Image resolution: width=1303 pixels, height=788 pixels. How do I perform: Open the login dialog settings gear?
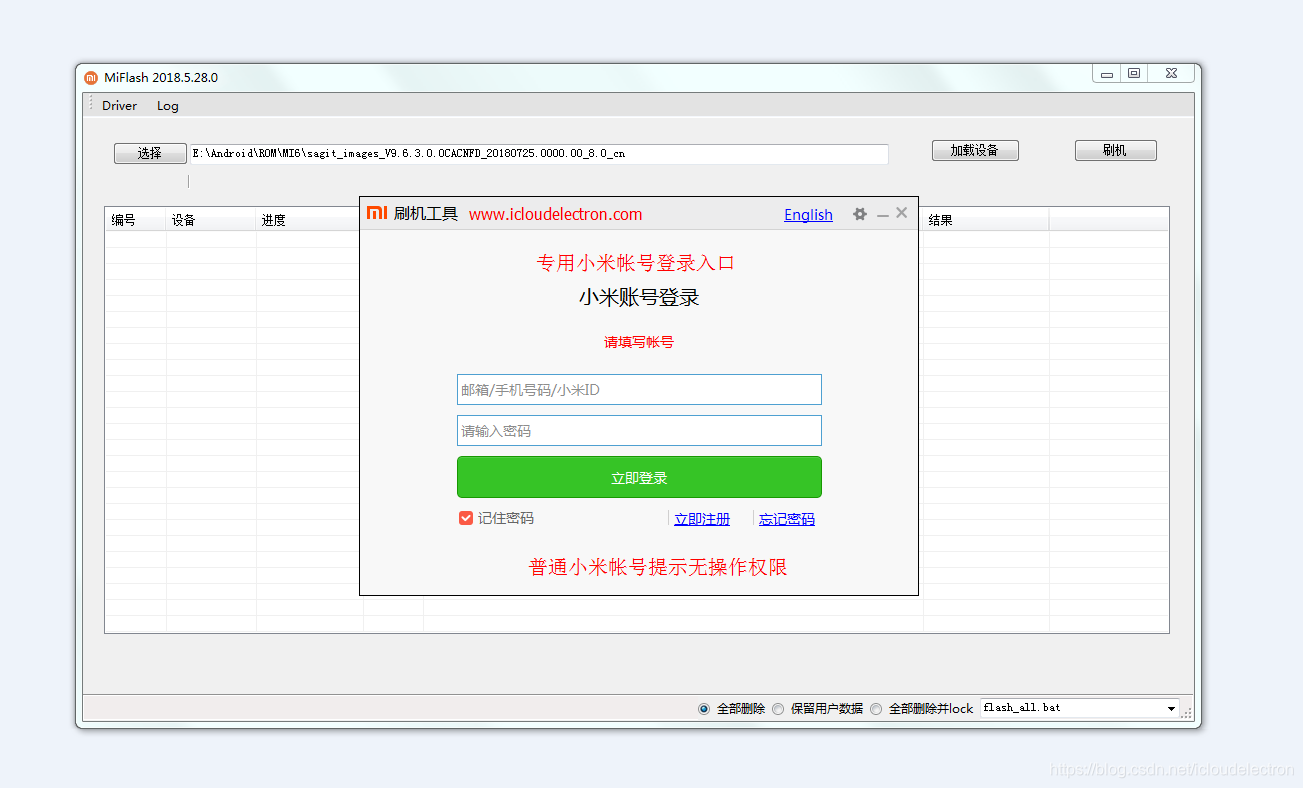click(859, 214)
